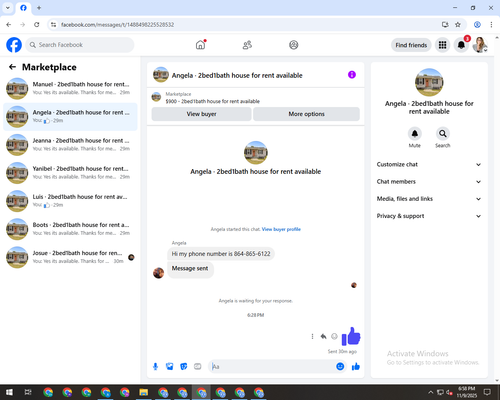Expand Chat members section
Image resolution: width=500 pixels, height=400 pixels.
pyautogui.click(x=429, y=182)
